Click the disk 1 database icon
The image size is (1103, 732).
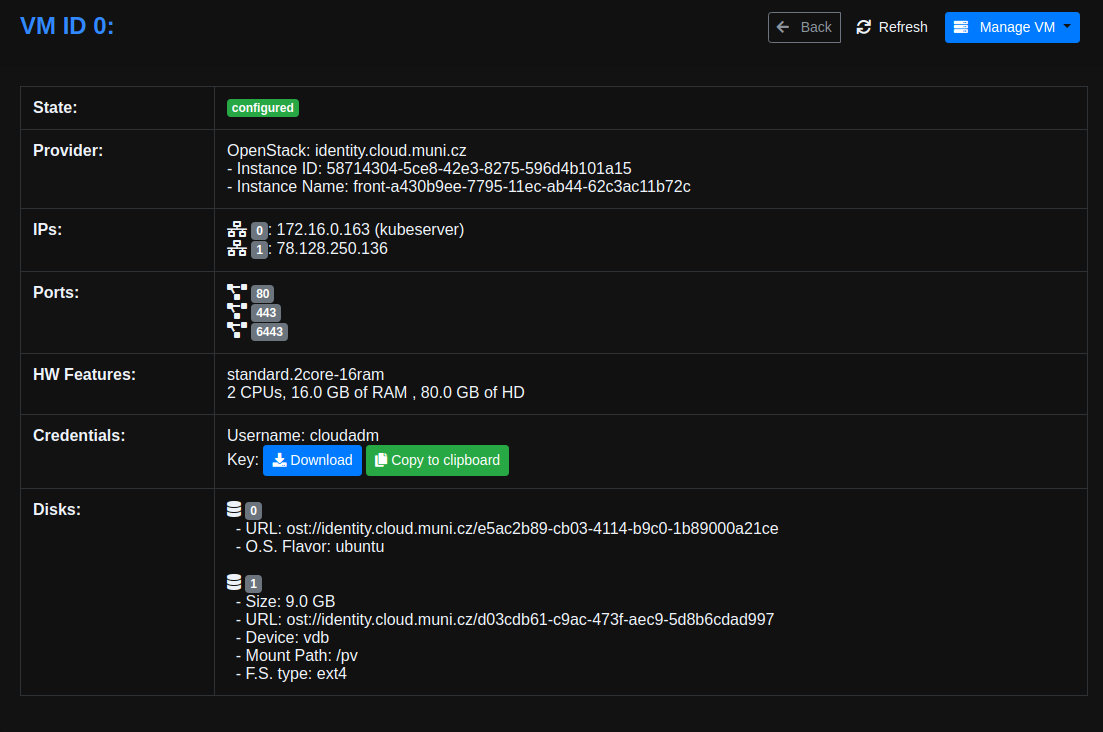click(x=234, y=583)
